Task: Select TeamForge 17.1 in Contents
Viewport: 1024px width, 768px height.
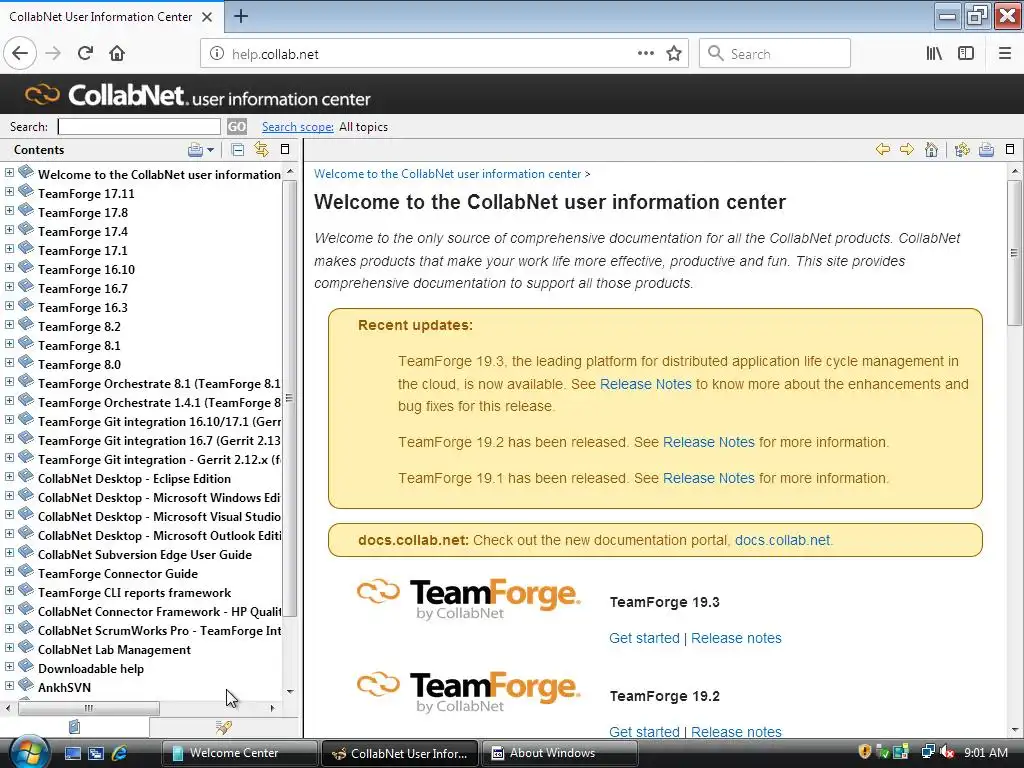Action: coord(83,251)
